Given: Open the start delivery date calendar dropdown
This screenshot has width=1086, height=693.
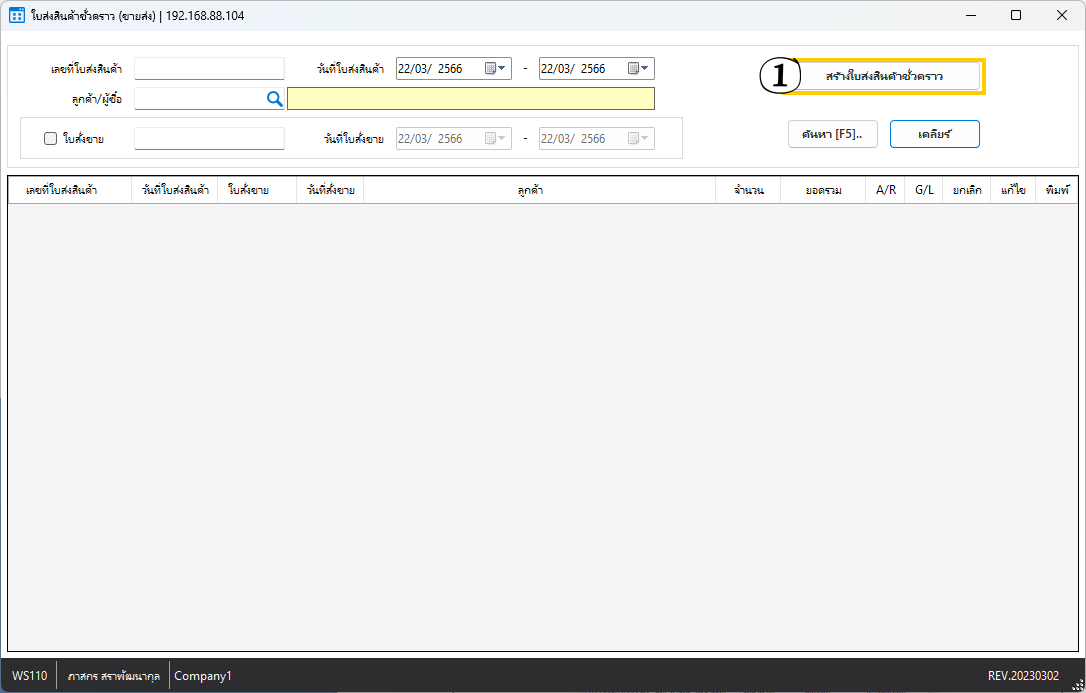Looking at the screenshot, I should 497,69.
